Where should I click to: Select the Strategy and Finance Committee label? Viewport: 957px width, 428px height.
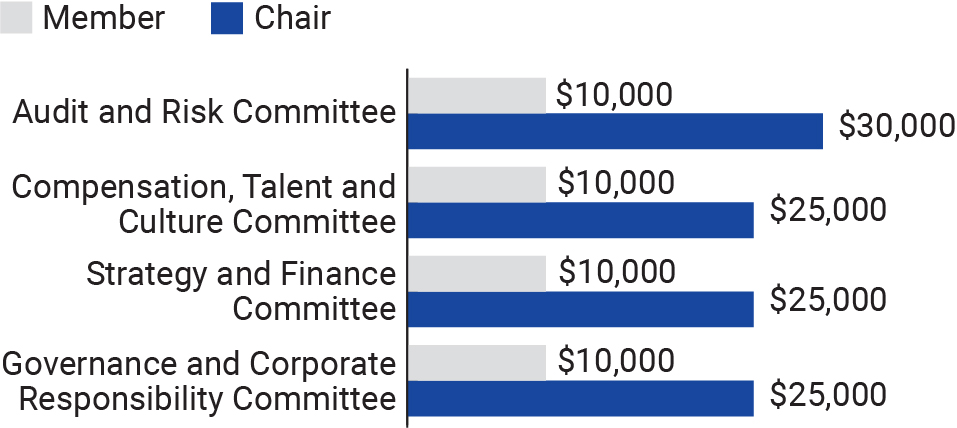coord(241,291)
